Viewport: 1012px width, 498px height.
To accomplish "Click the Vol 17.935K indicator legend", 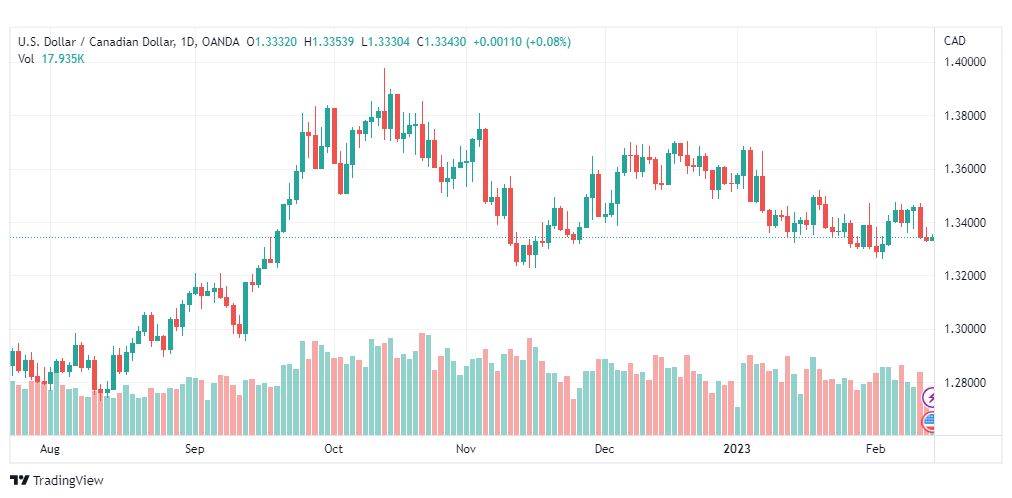I will coord(52,59).
